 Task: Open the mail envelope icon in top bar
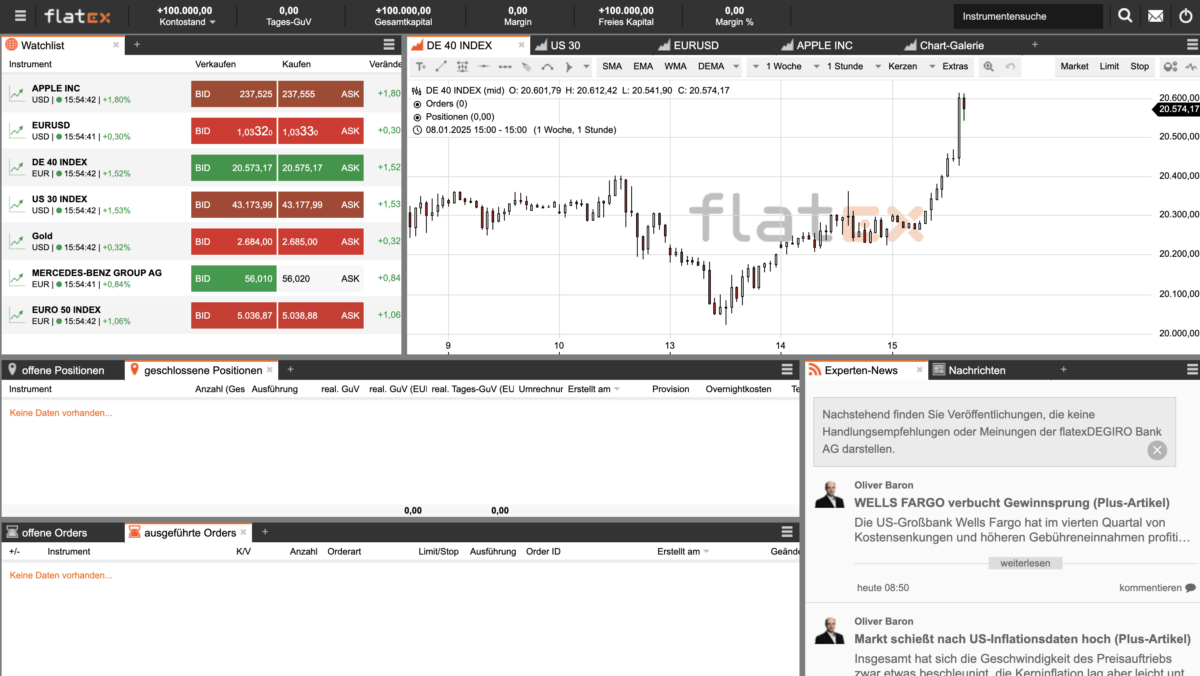(1154, 16)
